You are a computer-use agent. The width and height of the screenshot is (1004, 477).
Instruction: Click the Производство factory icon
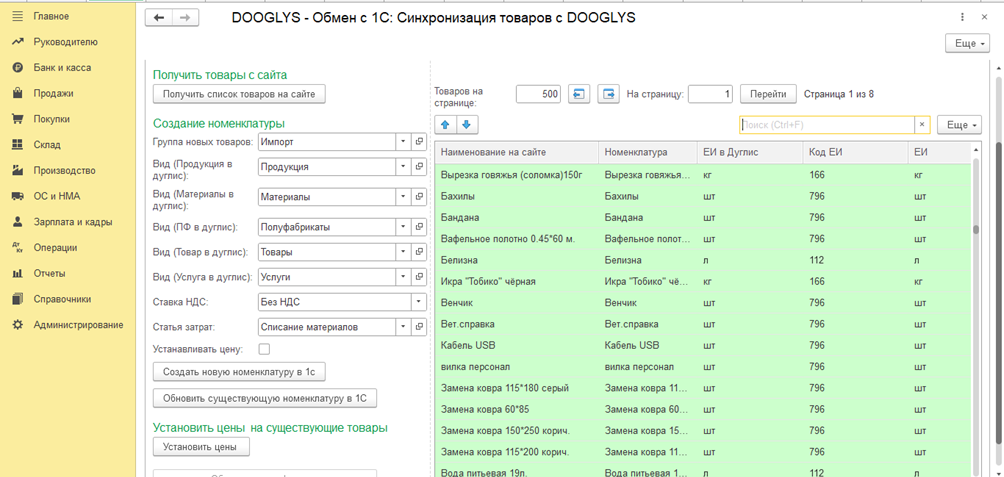pyautogui.click(x=18, y=170)
